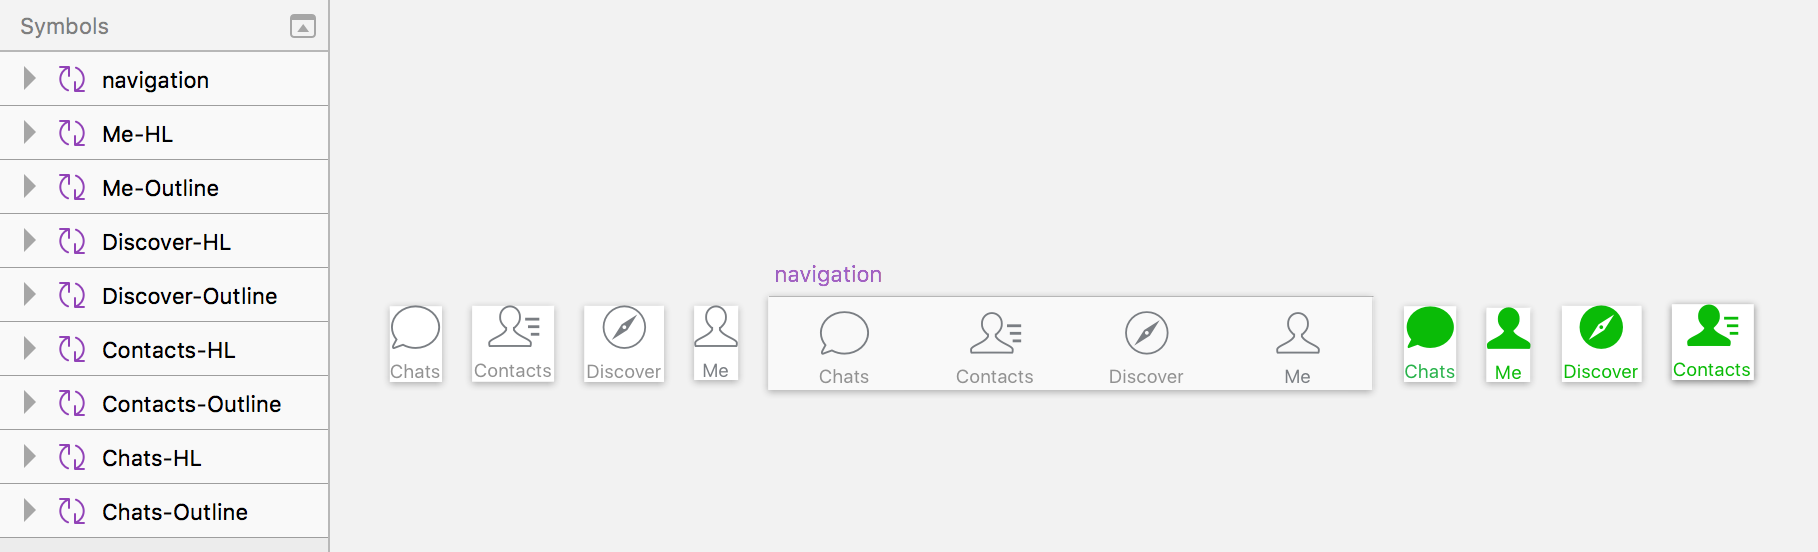
Task: Select the green Chats highlighted symbol
Action: click(x=1430, y=344)
